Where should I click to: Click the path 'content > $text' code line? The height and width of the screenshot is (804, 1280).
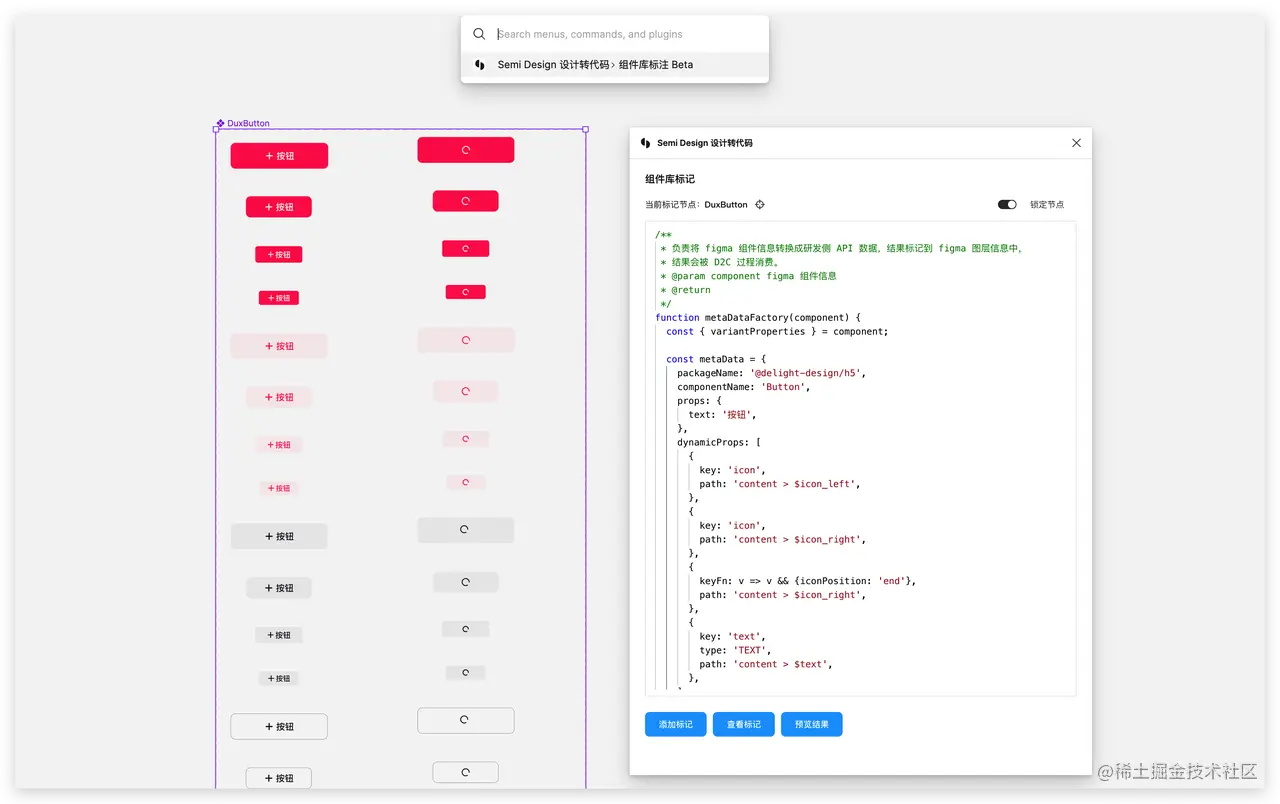766,664
